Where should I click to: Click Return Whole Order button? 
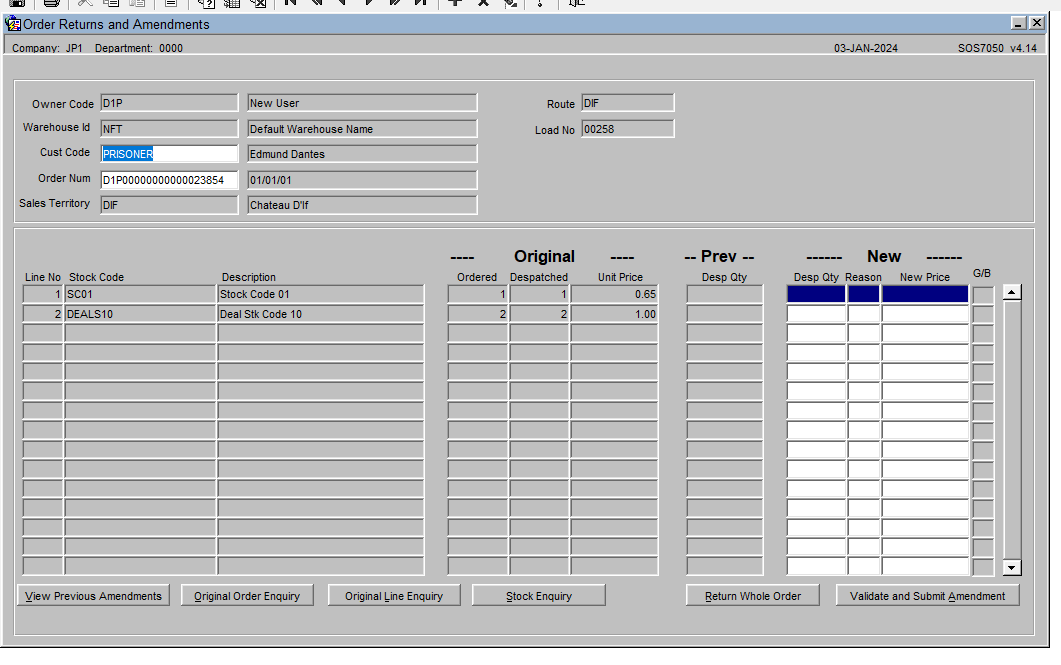pyautogui.click(x=752, y=595)
